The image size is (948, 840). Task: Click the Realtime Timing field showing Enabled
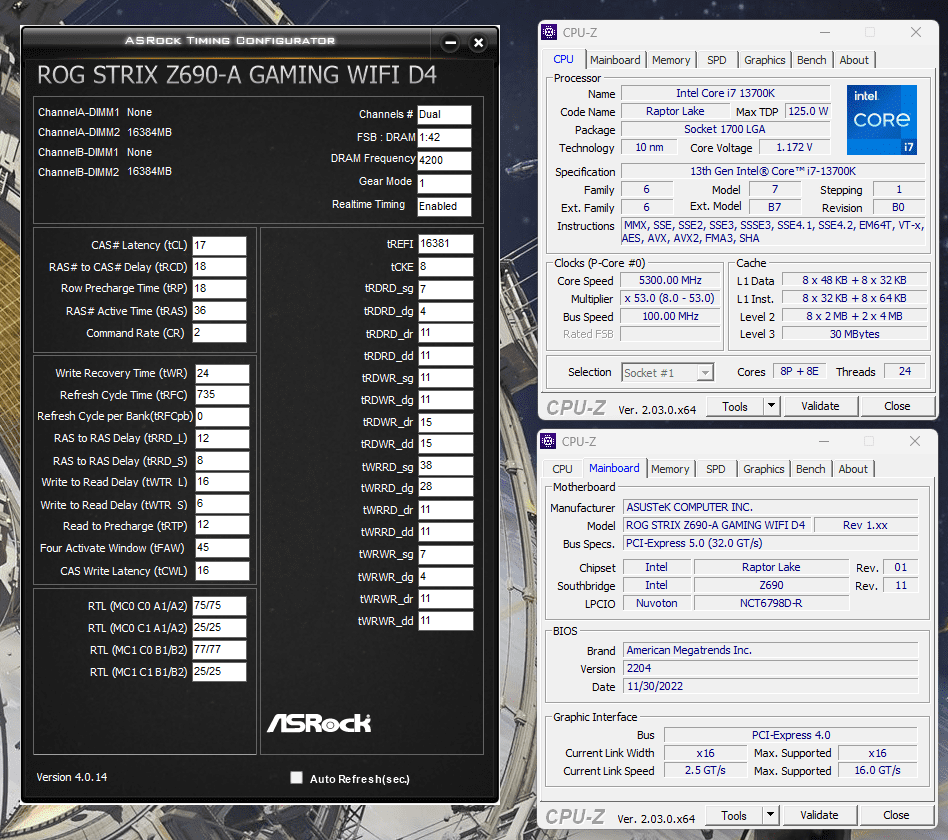tap(444, 206)
